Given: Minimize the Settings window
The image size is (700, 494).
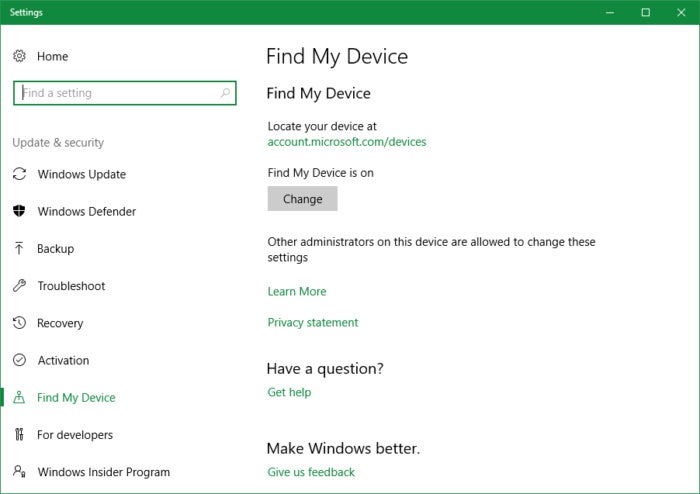Looking at the screenshot, I should pos(610,12).
